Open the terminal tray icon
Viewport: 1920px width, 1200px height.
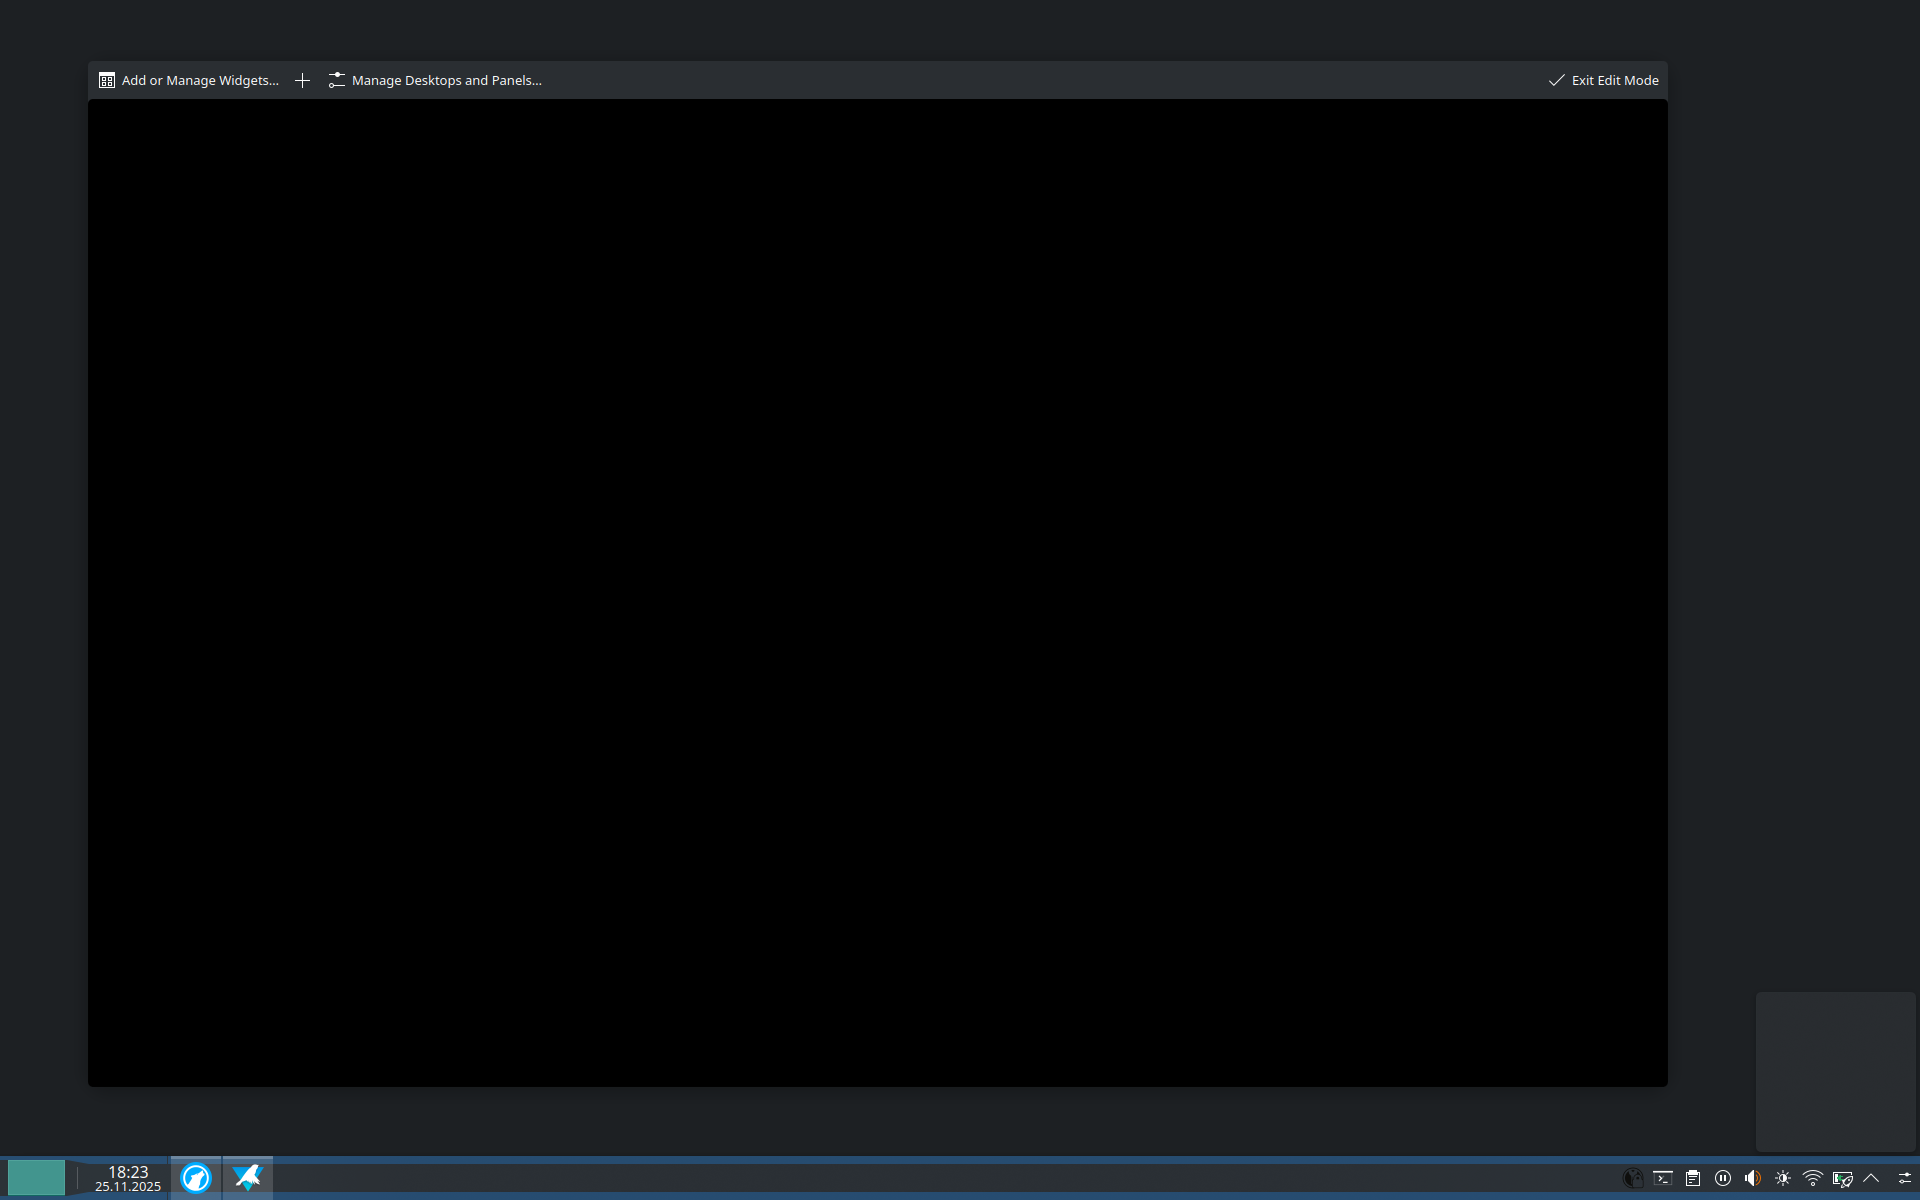(x=1662, y=1178)
